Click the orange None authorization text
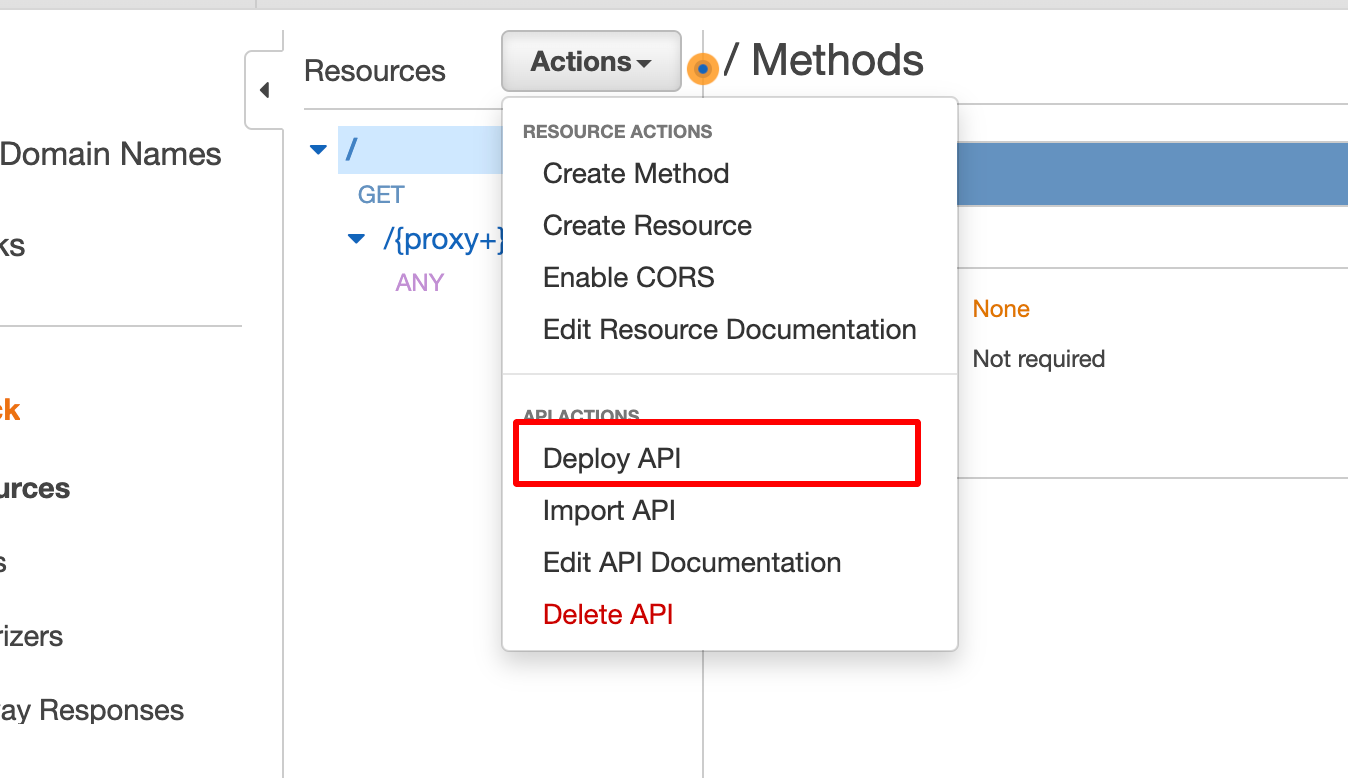Screen dimensions: 1348x778 (x=1001, y=309)
